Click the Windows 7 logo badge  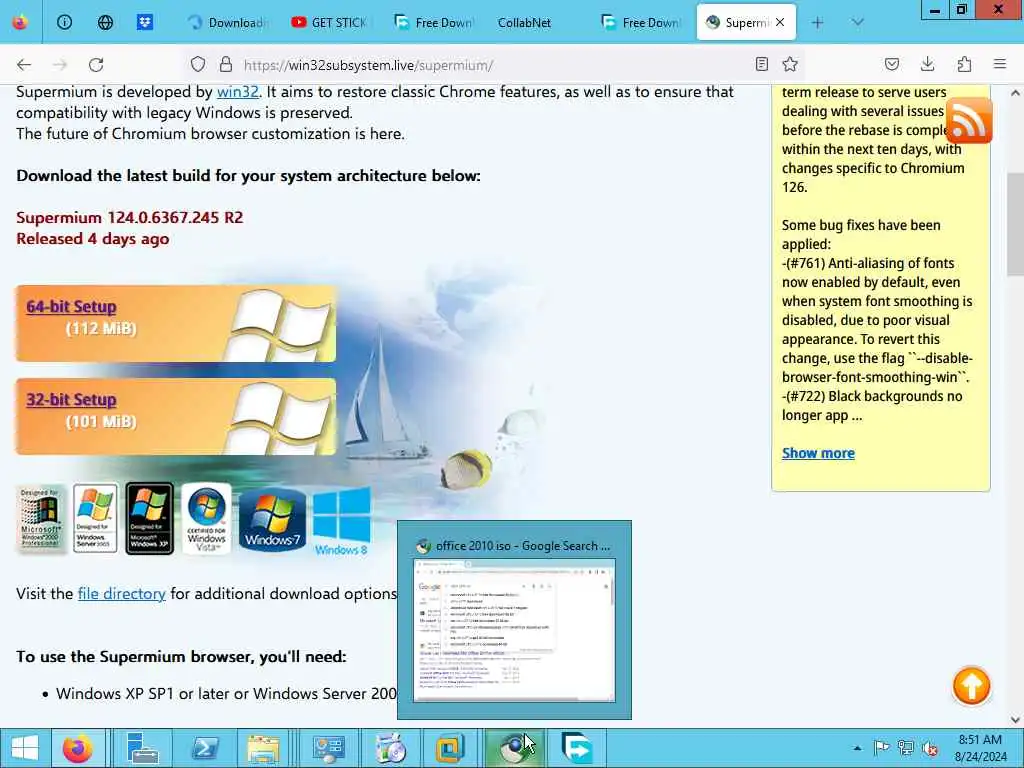point(272,520)
